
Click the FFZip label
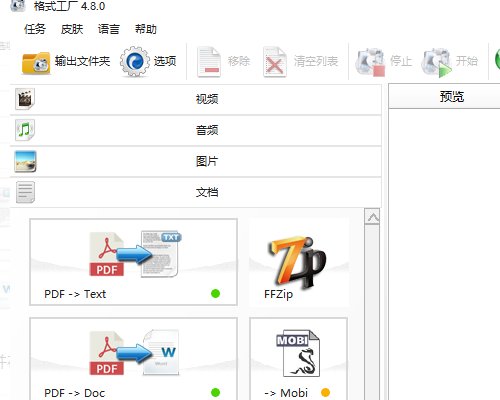pyautogui.click(x=278, y=294)
